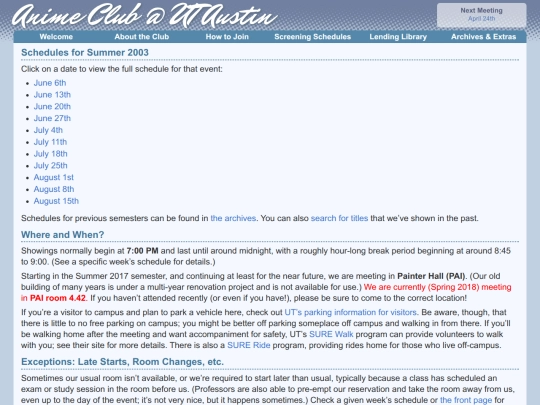Open the How to Join page
Screen dimensions: 540x405
[x=227, y=37]
